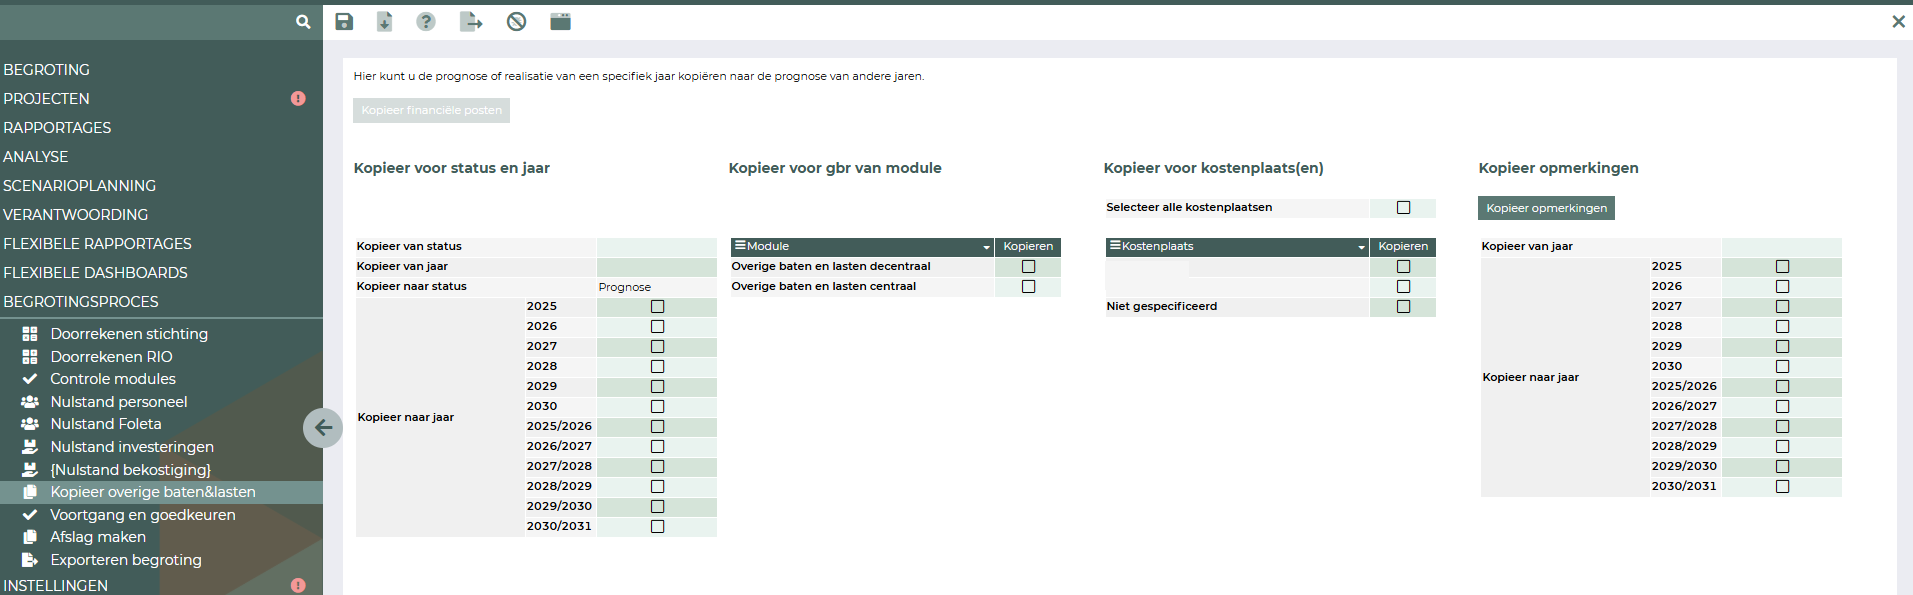Click the search magnifier icon in sidebar

(x=303, y=22)
